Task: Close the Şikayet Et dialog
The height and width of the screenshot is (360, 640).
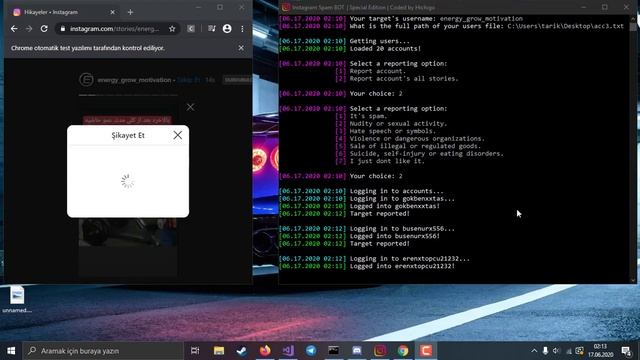Action: [178, 135]
